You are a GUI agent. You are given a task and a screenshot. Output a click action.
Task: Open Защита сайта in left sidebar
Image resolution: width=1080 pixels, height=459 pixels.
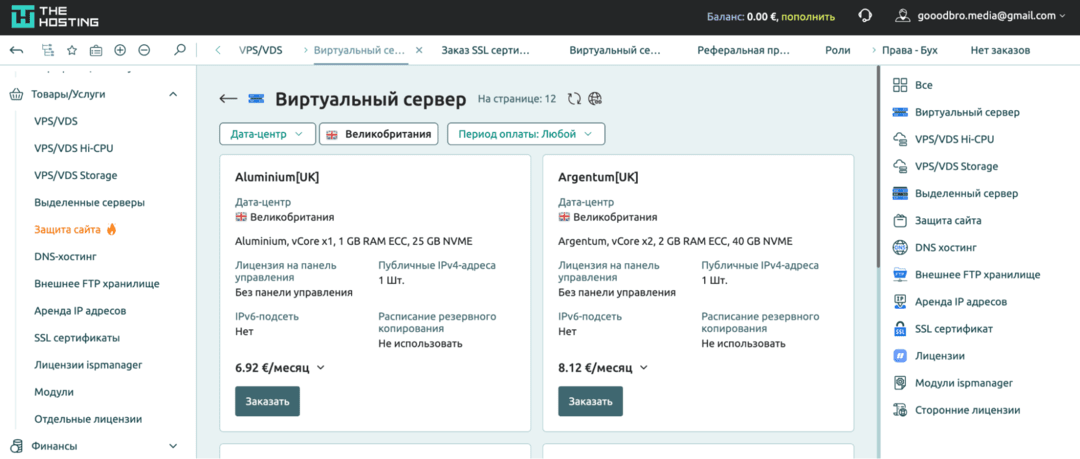pyautogui.click(x=68, y=230)
